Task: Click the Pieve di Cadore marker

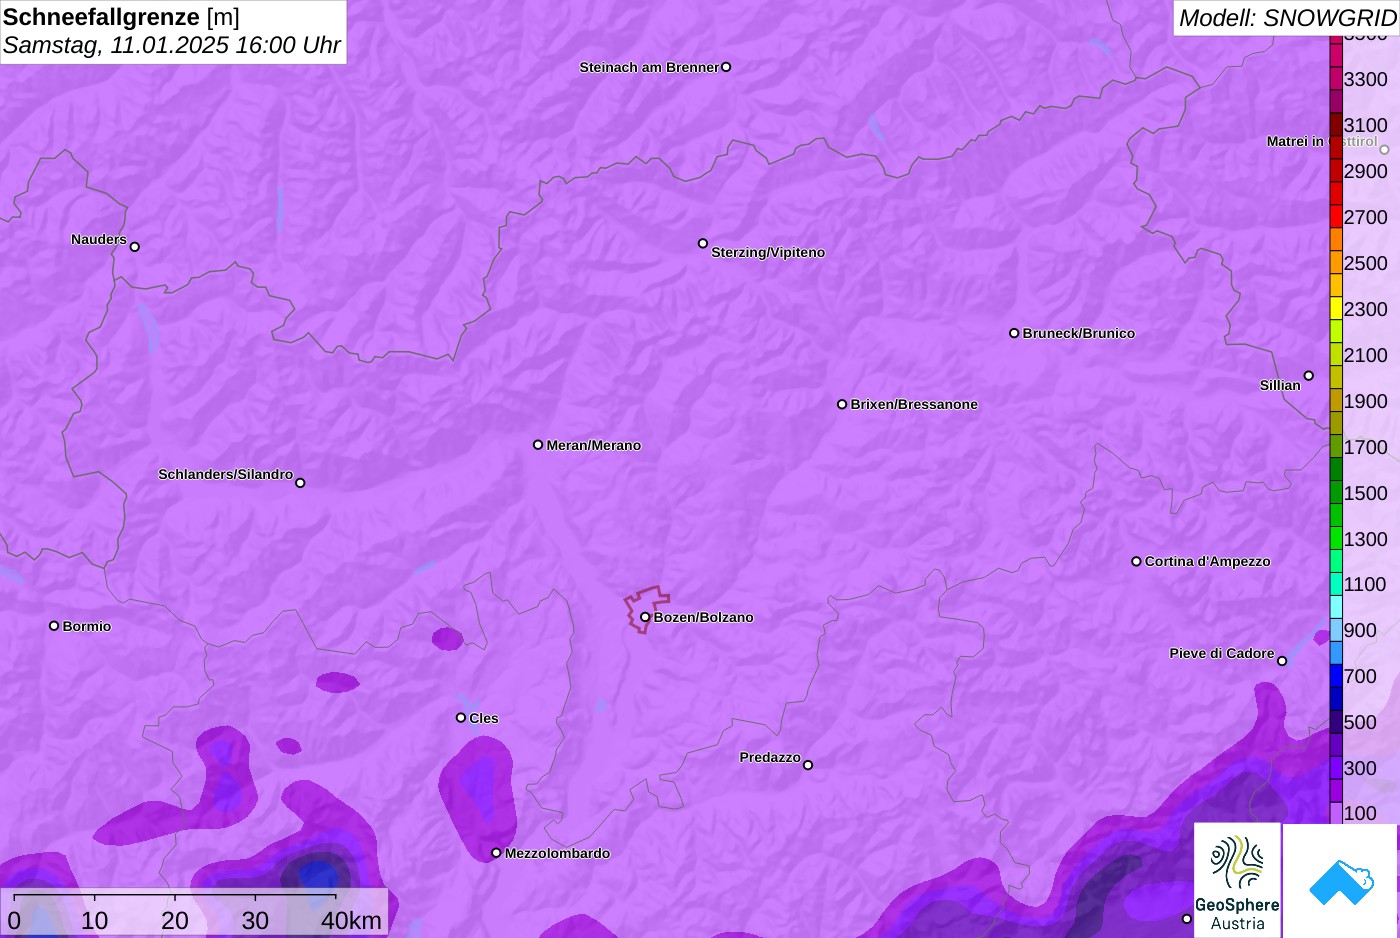Action: point(1282,661)
